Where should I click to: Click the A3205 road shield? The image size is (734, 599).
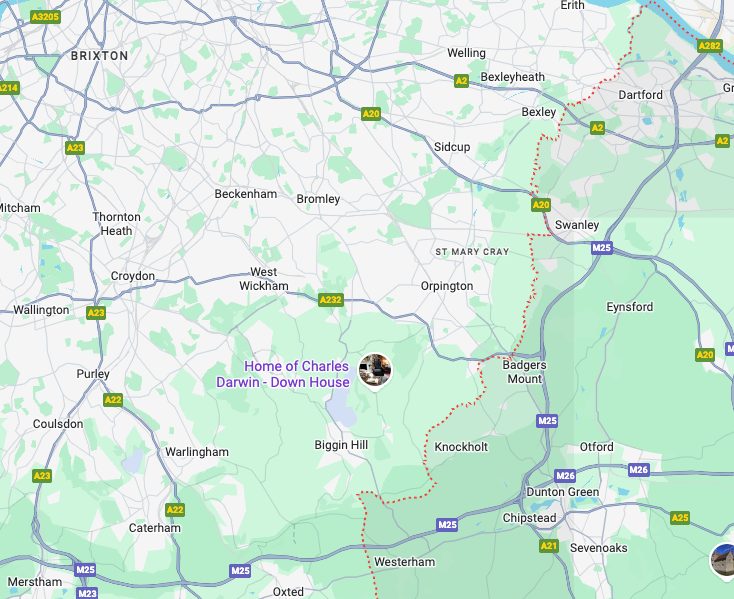(45, 17)
